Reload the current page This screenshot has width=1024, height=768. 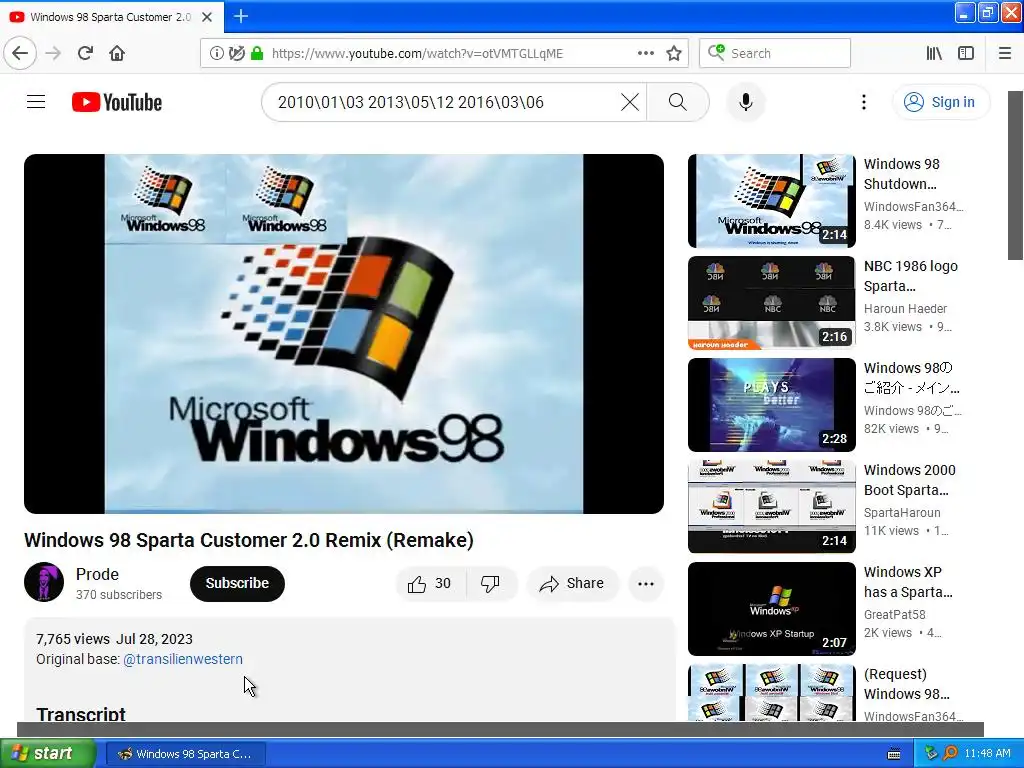[x=85, y=53]
